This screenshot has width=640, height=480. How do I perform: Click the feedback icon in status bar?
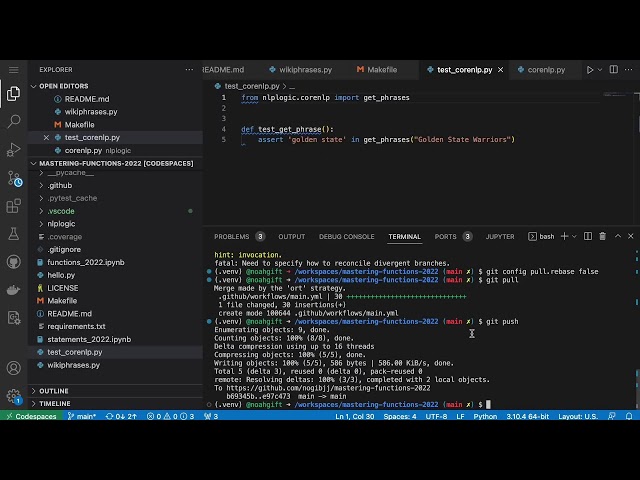coord(611,416)
